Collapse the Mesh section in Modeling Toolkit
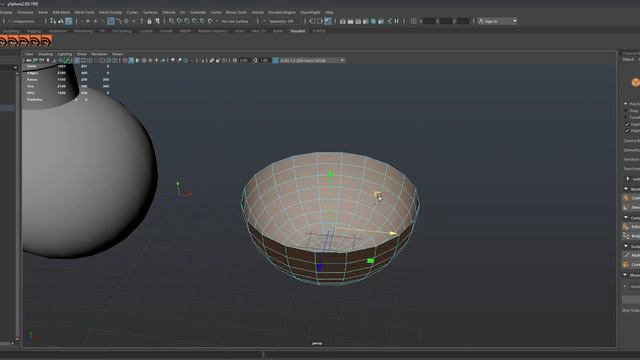The image size is (640, 360). tap(626, 189)
